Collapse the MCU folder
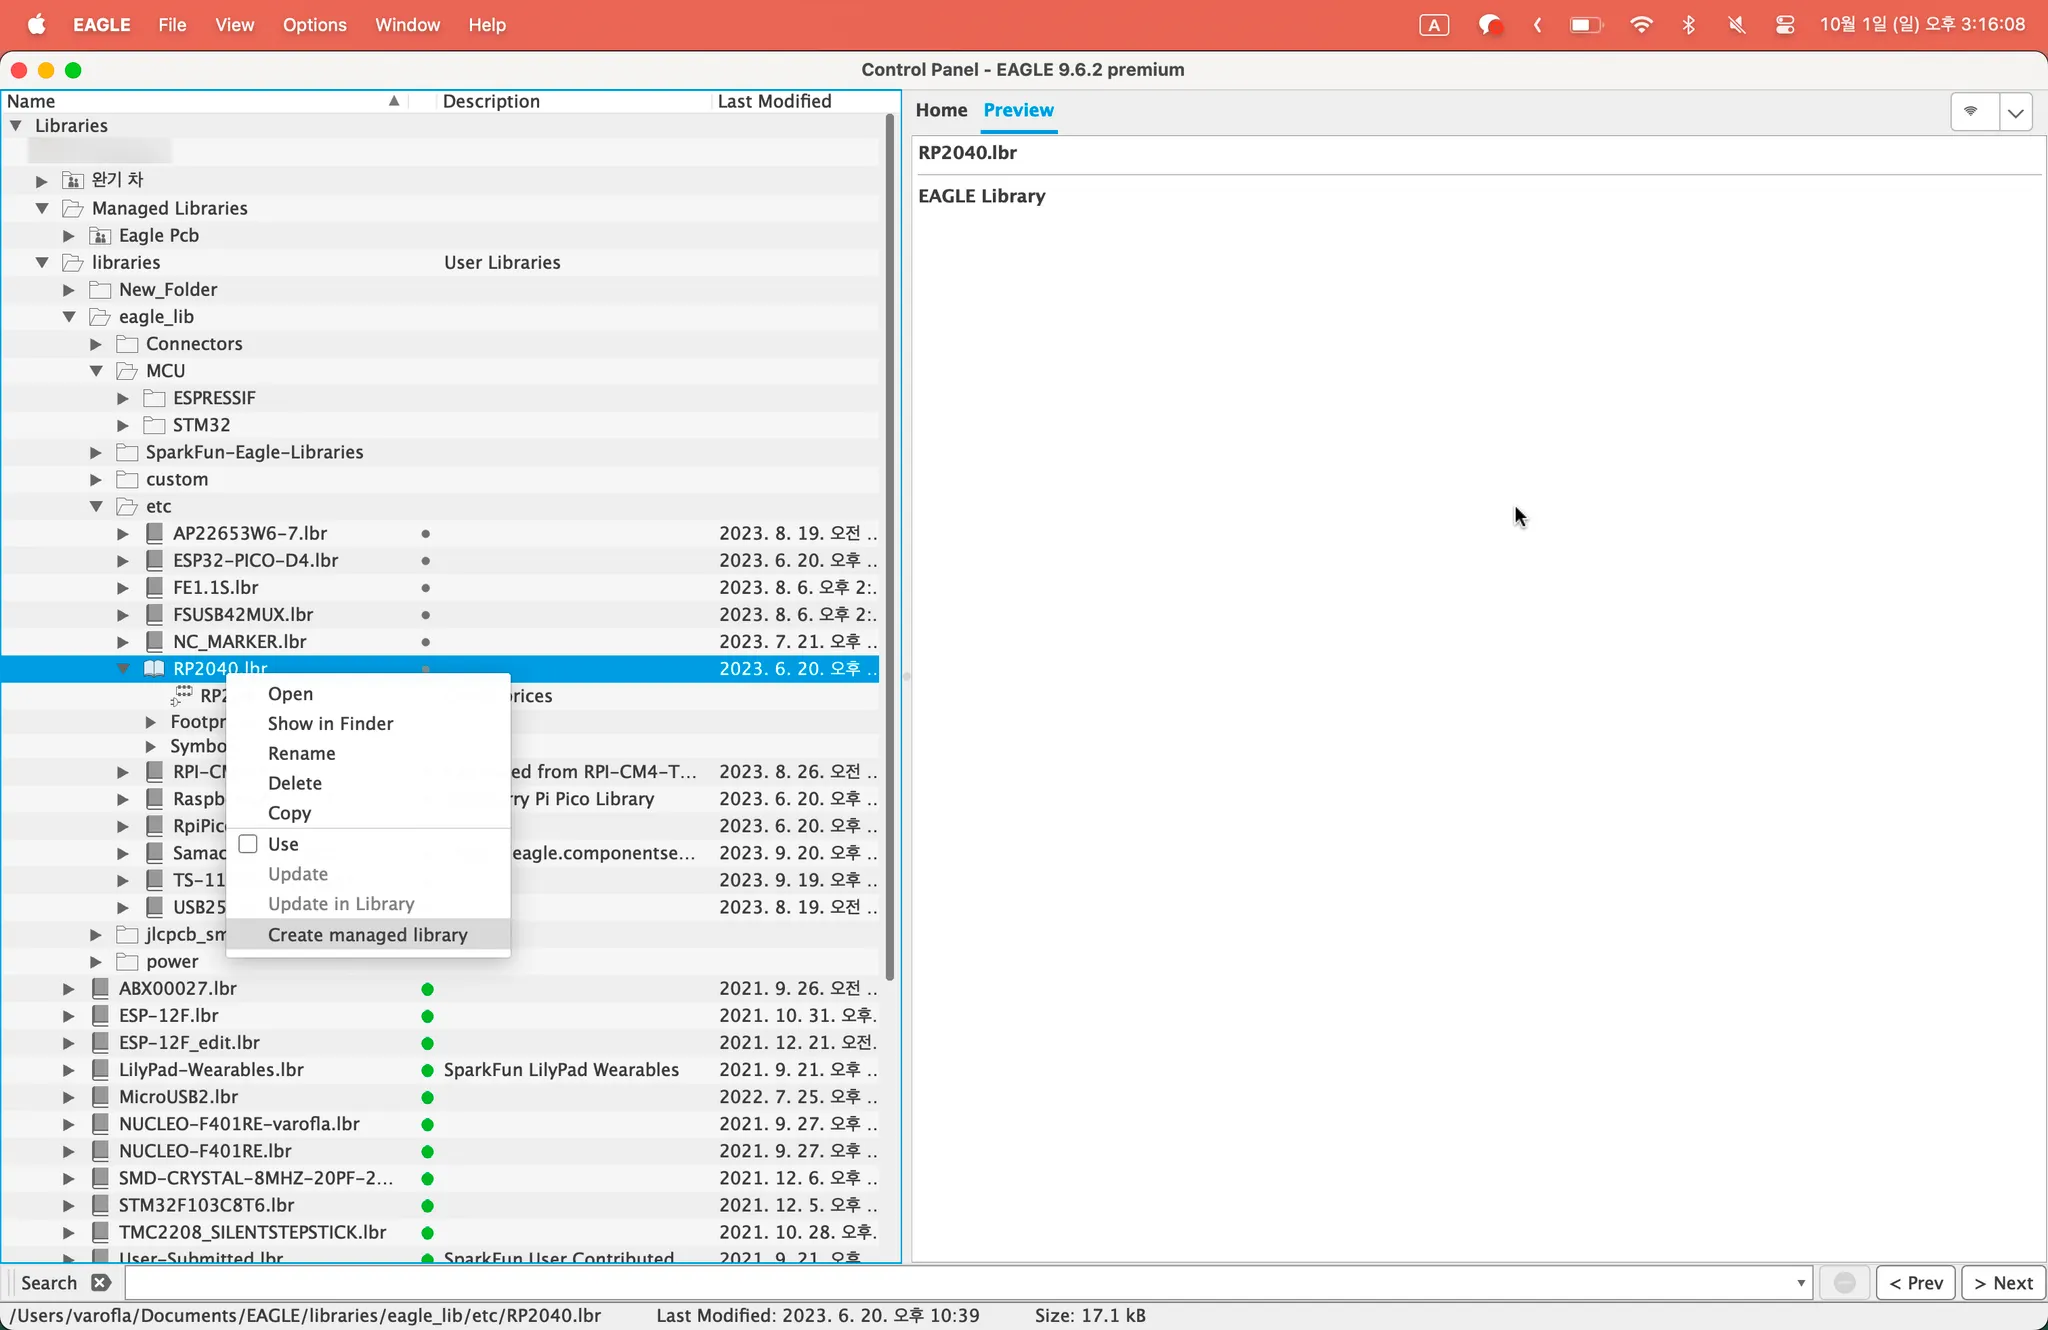 [x=97, y=371]
